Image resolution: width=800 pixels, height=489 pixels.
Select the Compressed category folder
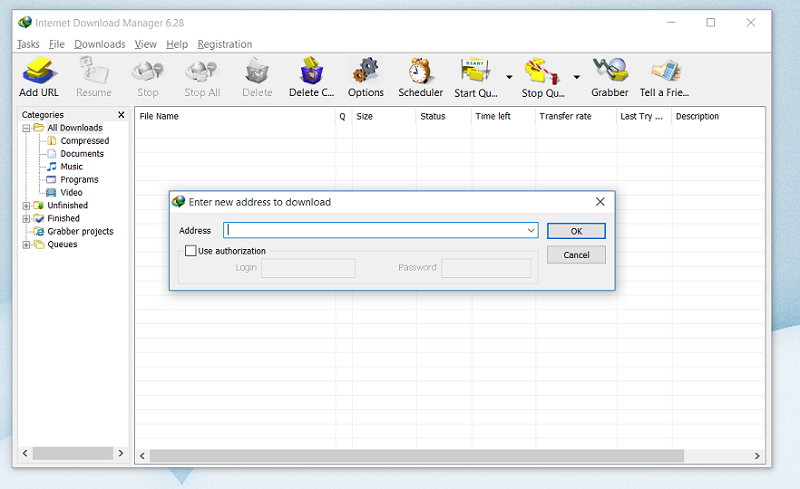(84, 140)
